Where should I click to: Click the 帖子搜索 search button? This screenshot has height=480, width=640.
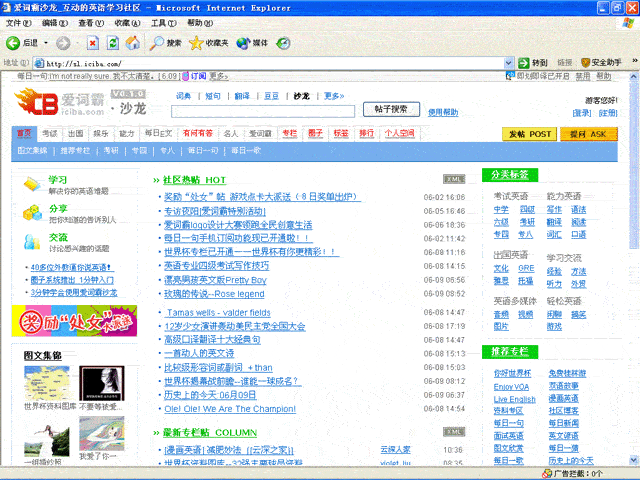(391, 109)
